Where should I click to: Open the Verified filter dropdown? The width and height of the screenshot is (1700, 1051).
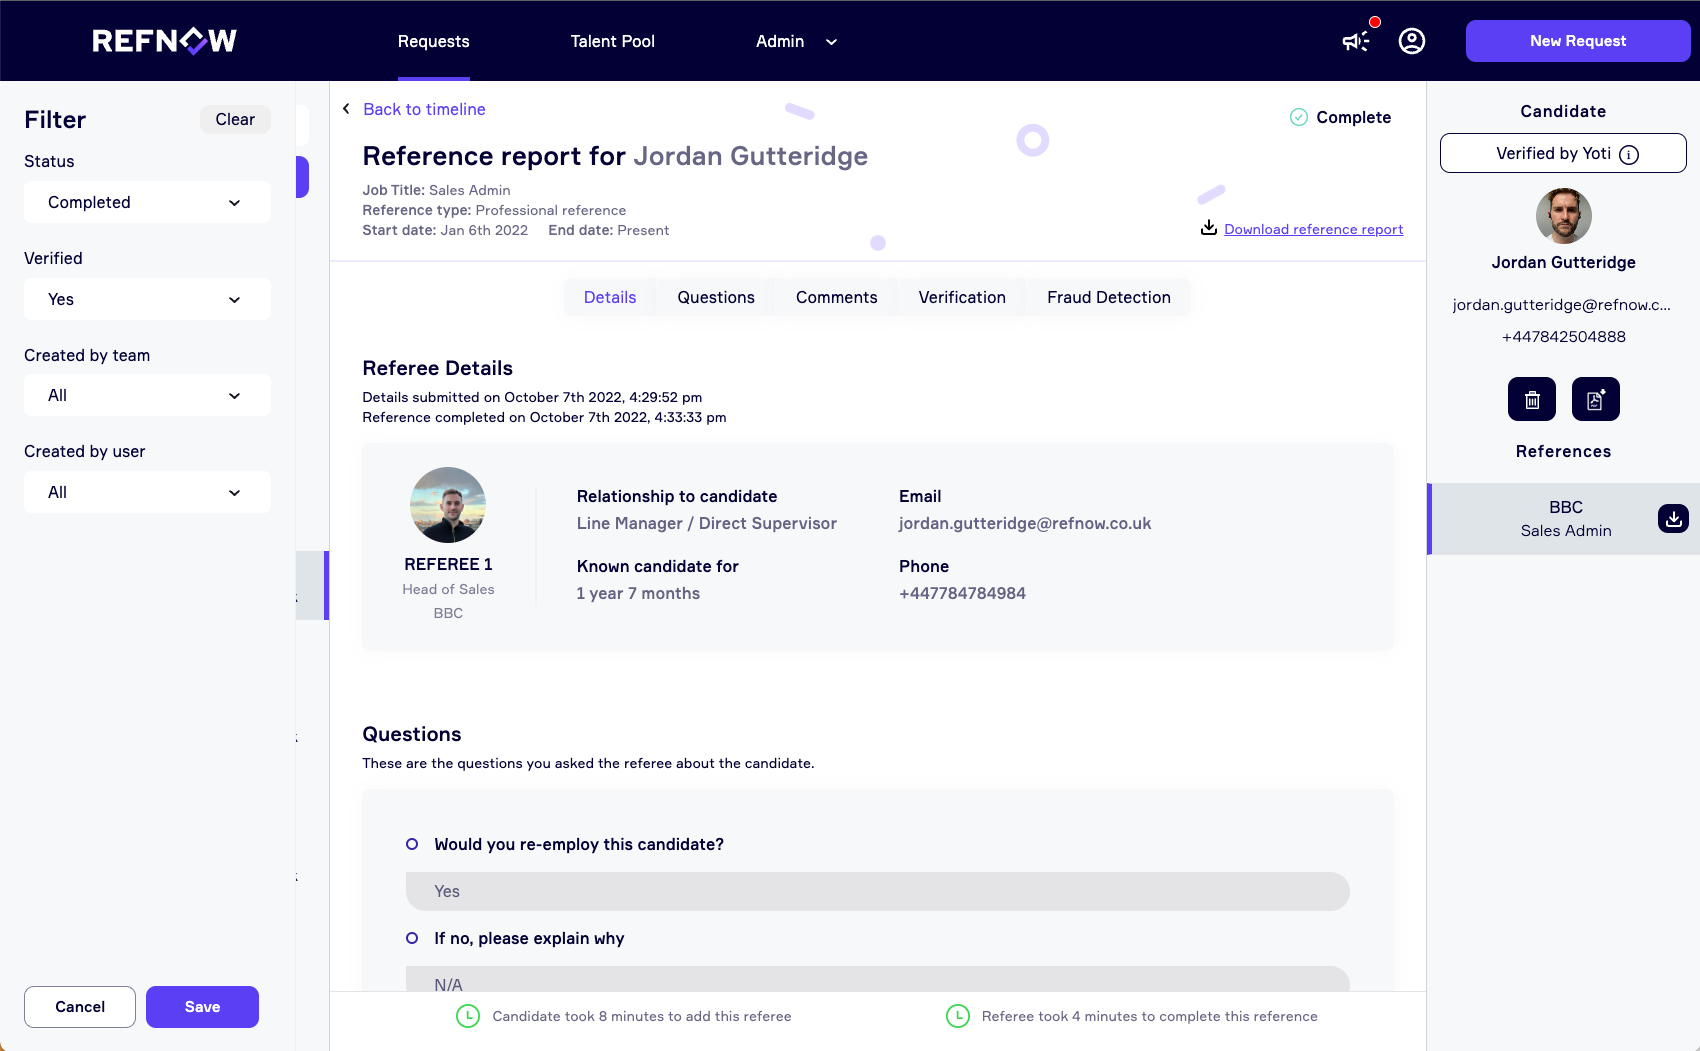pos(146,299)
